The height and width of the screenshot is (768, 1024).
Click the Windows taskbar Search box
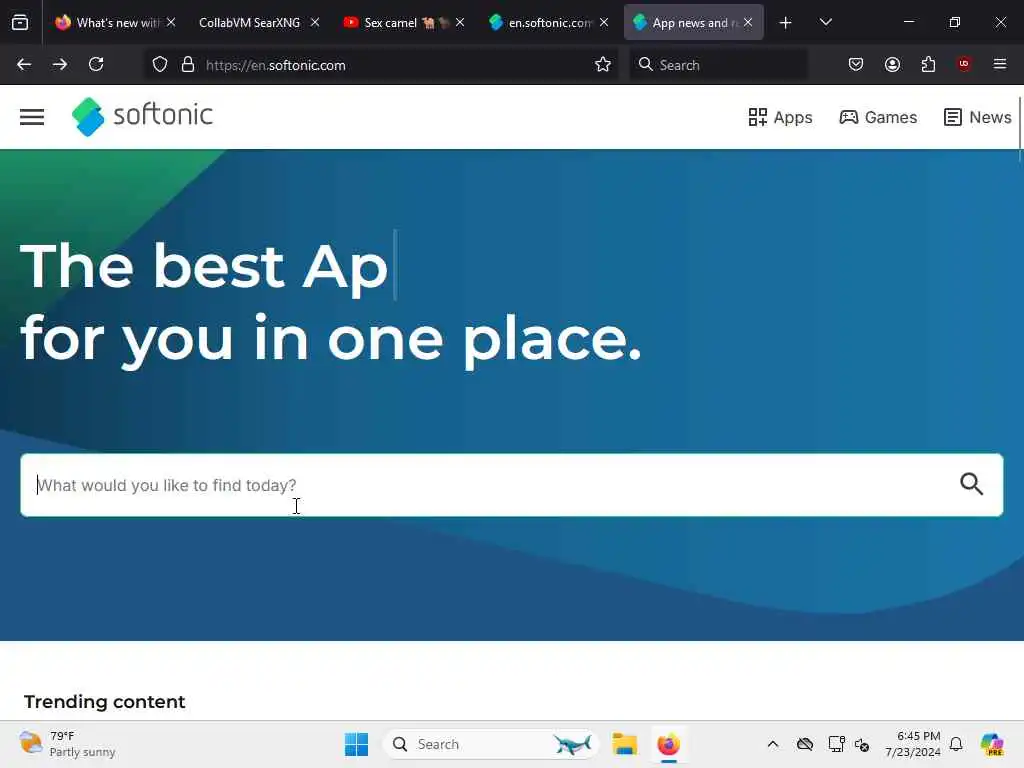[x=490, y=744]
